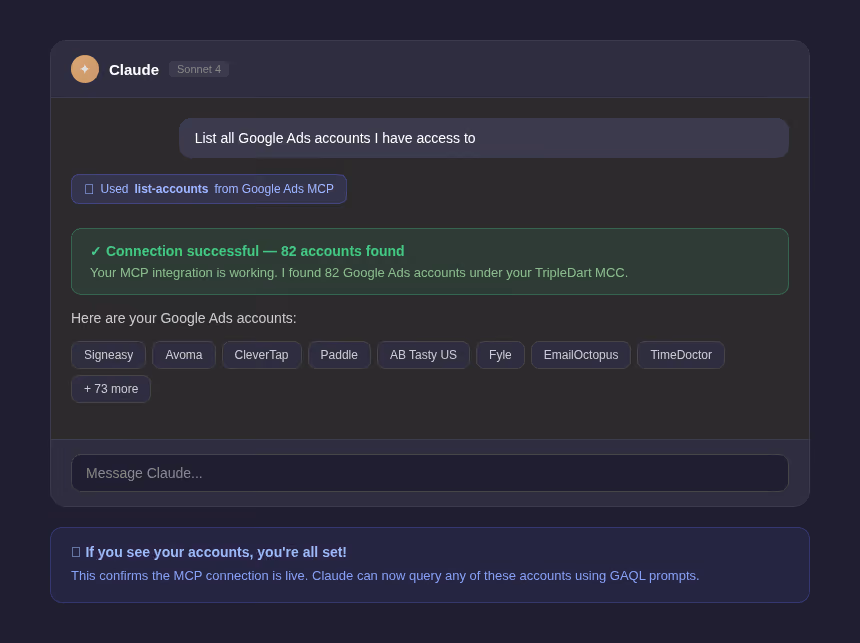Click 'This confirms the MCP connection is live' text
The image size is (860, 643).
[x=190, y=576]
